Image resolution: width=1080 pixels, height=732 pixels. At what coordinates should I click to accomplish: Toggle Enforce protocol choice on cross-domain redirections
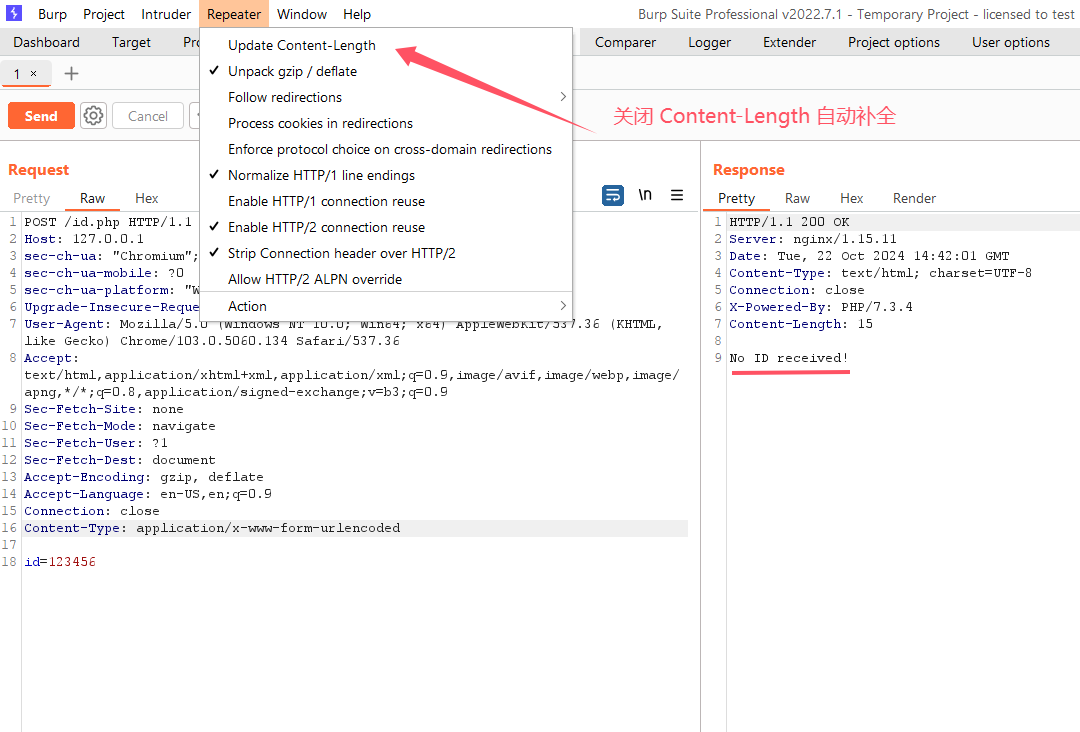390,149
